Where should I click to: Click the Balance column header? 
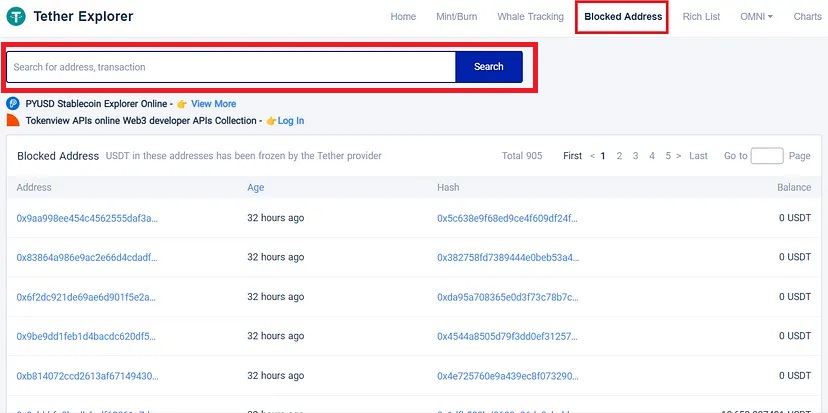tap(794, 187)
